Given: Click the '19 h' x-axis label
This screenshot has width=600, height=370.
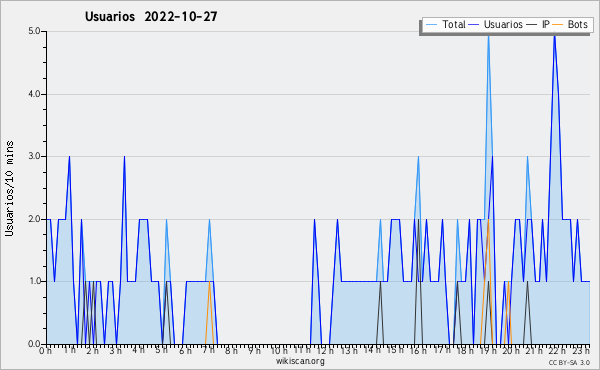Looking at the screenshot, I should [488, 351].
